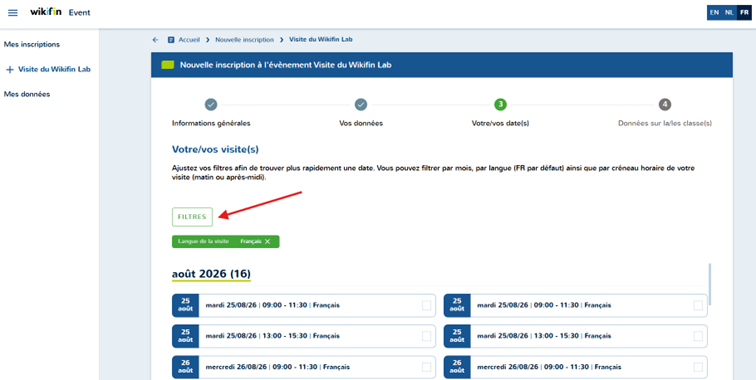
Task: Click the date list vertical scrollbar
Action: coord(710,284)
